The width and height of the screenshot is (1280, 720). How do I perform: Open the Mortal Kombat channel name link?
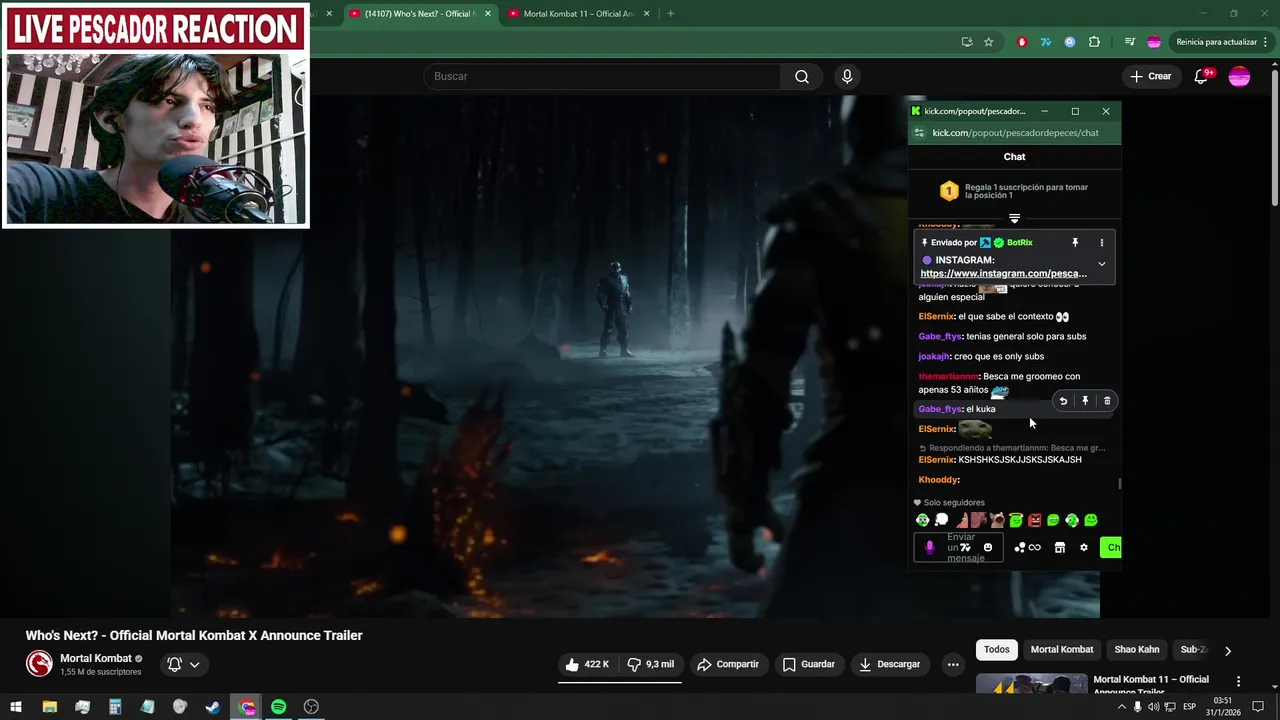96,658
